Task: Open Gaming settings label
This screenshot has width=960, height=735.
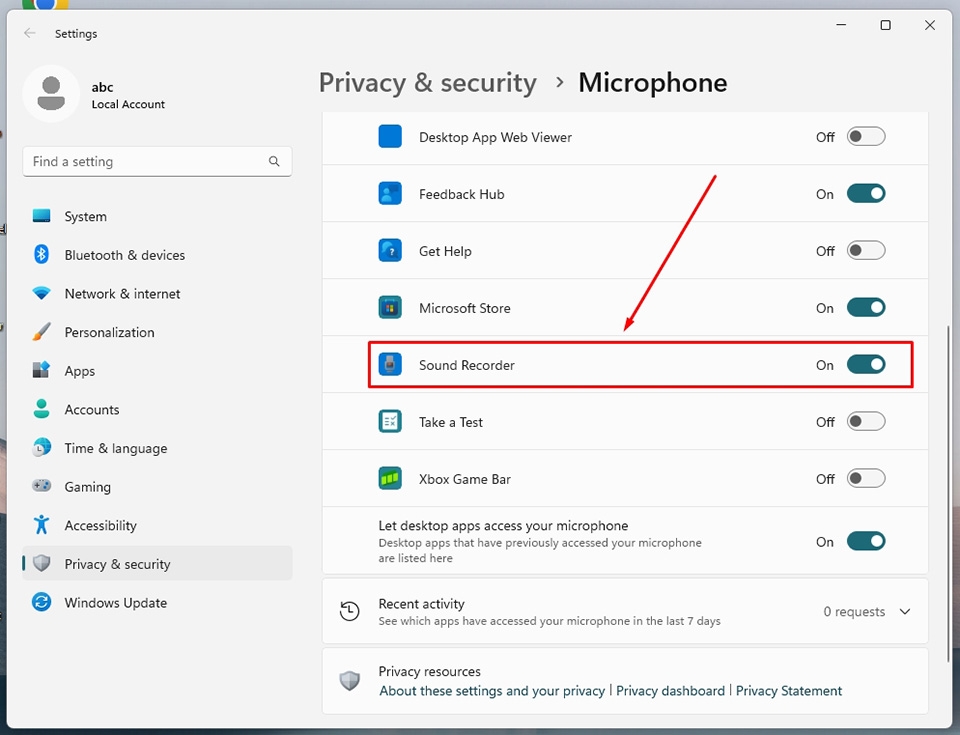Action: tap(88, 487)
